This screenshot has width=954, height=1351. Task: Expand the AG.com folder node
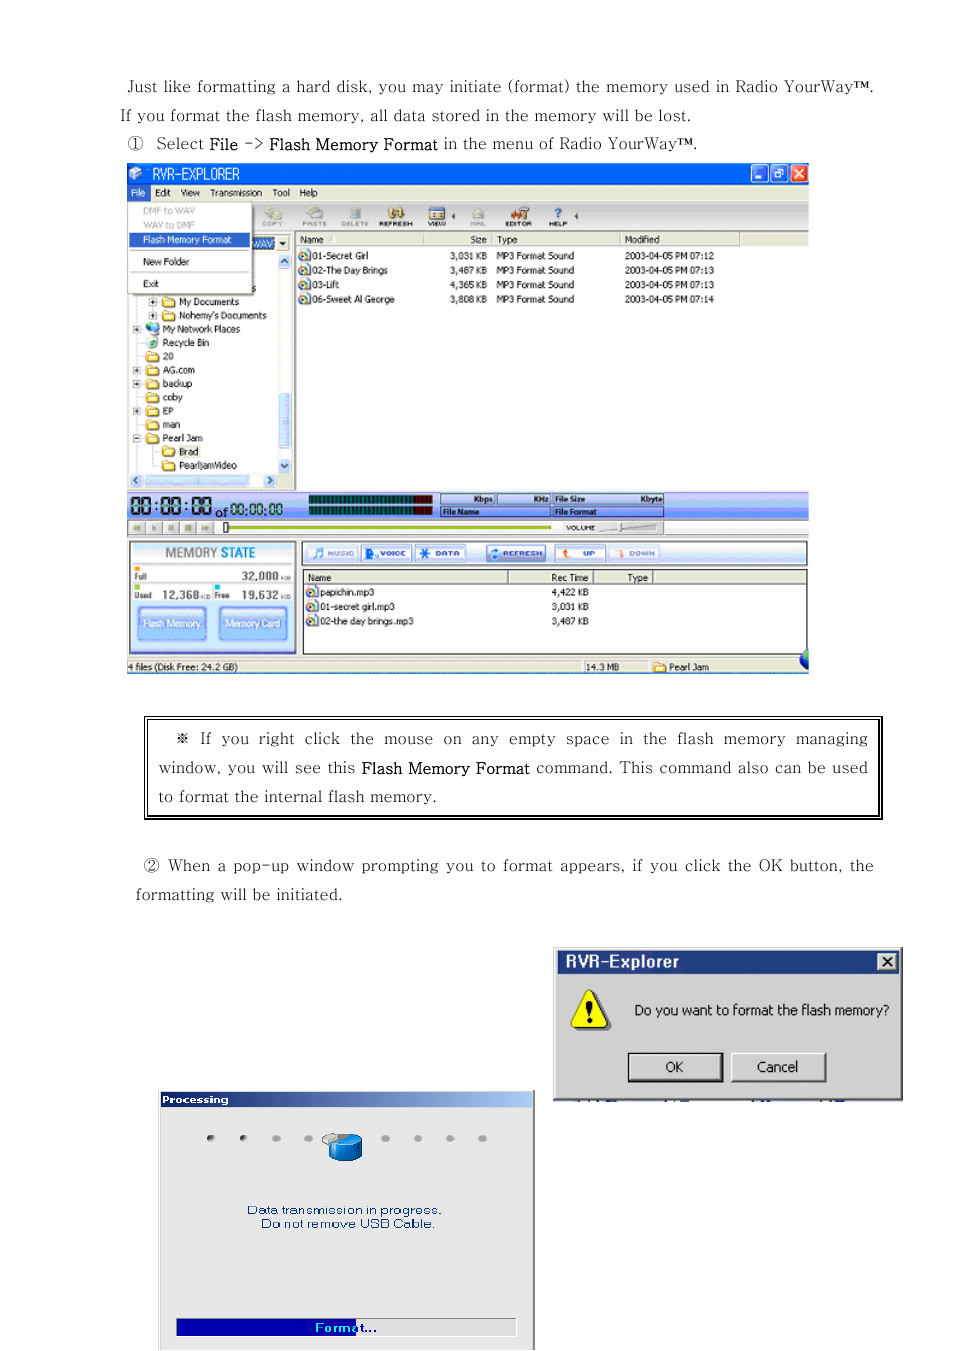[x=137, y=370]
